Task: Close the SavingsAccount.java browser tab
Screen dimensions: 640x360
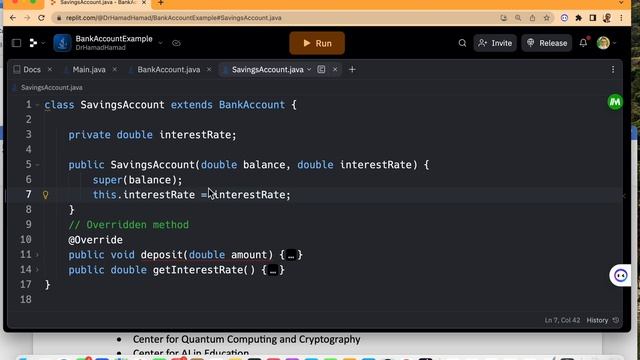Action: pos(144,3)
